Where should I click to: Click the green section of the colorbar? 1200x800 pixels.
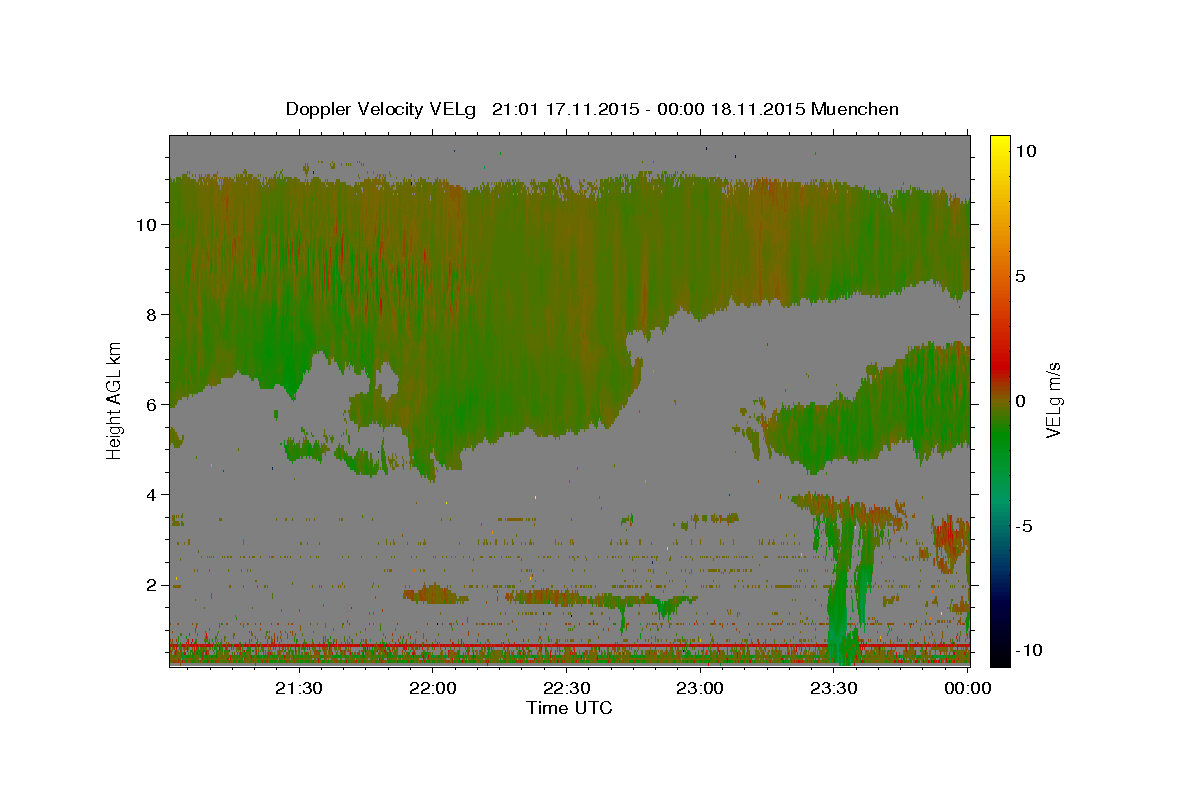pos(1000,440)
